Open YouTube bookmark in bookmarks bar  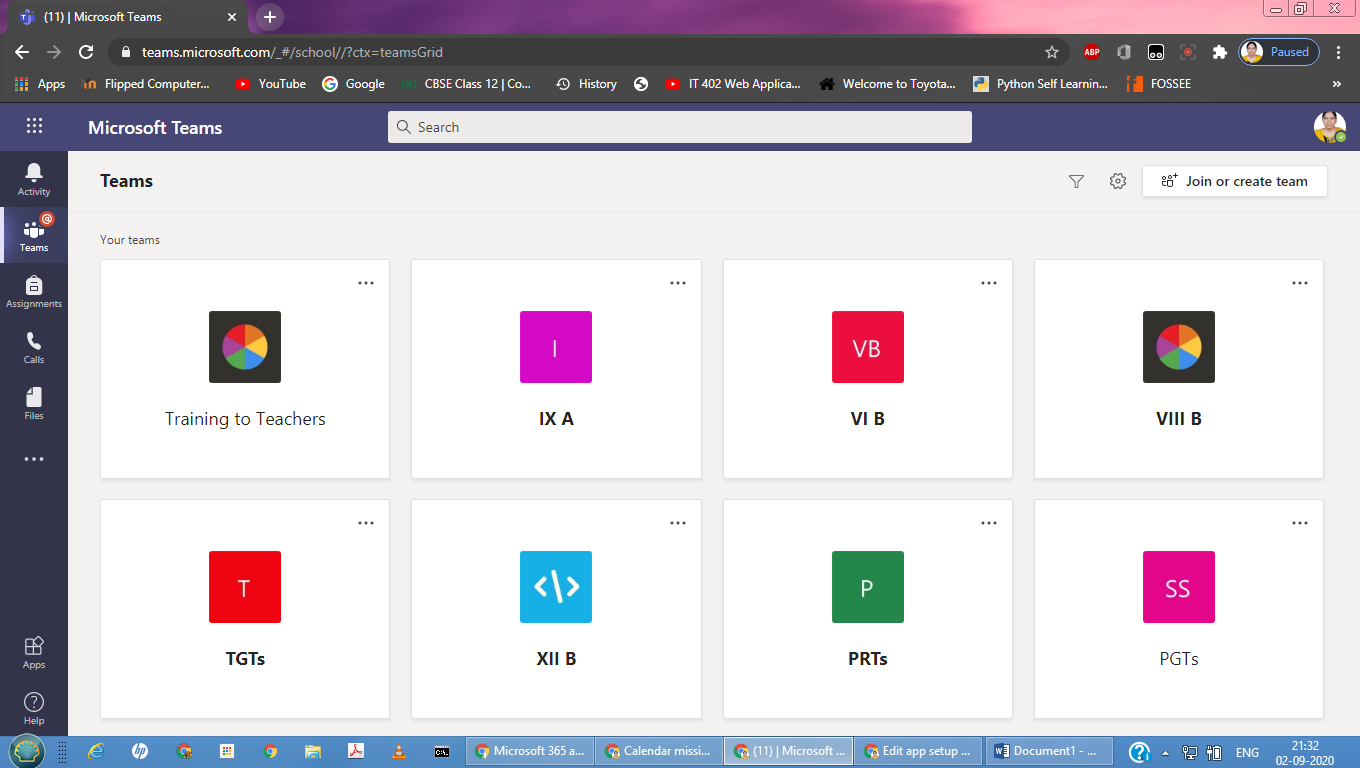click(x=270, y=84)
